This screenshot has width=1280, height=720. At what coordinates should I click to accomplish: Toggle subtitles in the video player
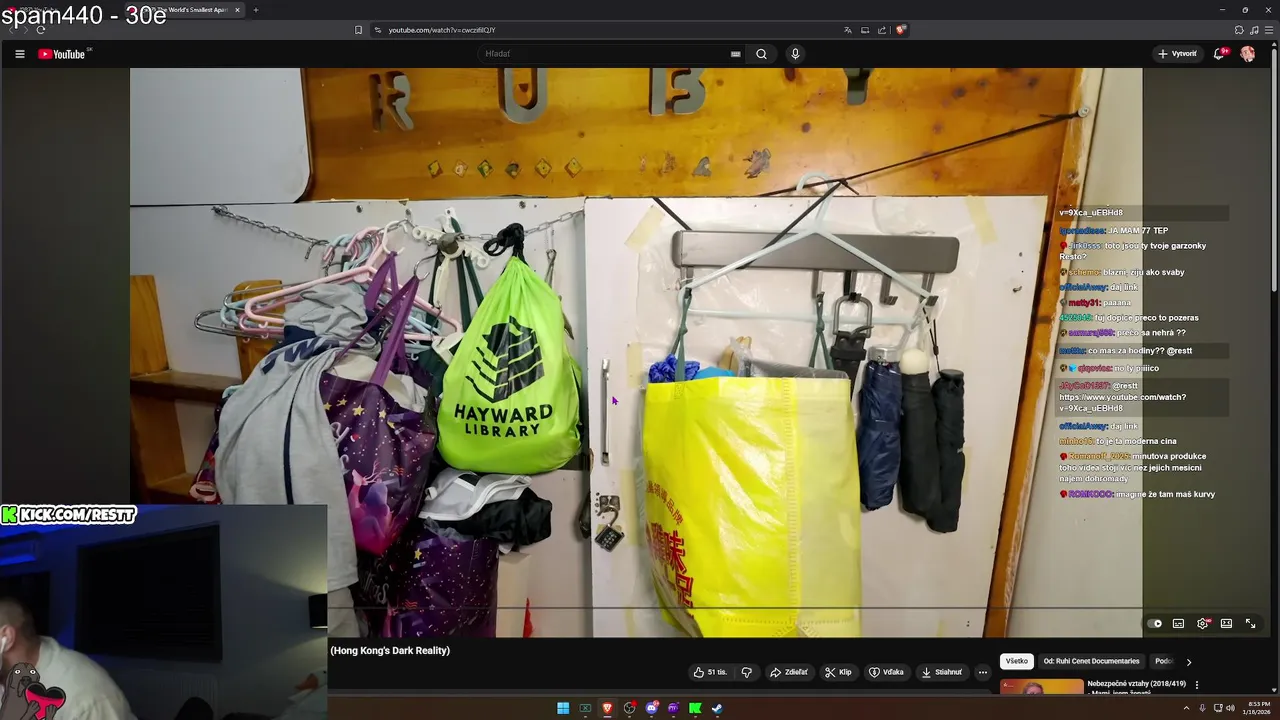pos(1179,624)
